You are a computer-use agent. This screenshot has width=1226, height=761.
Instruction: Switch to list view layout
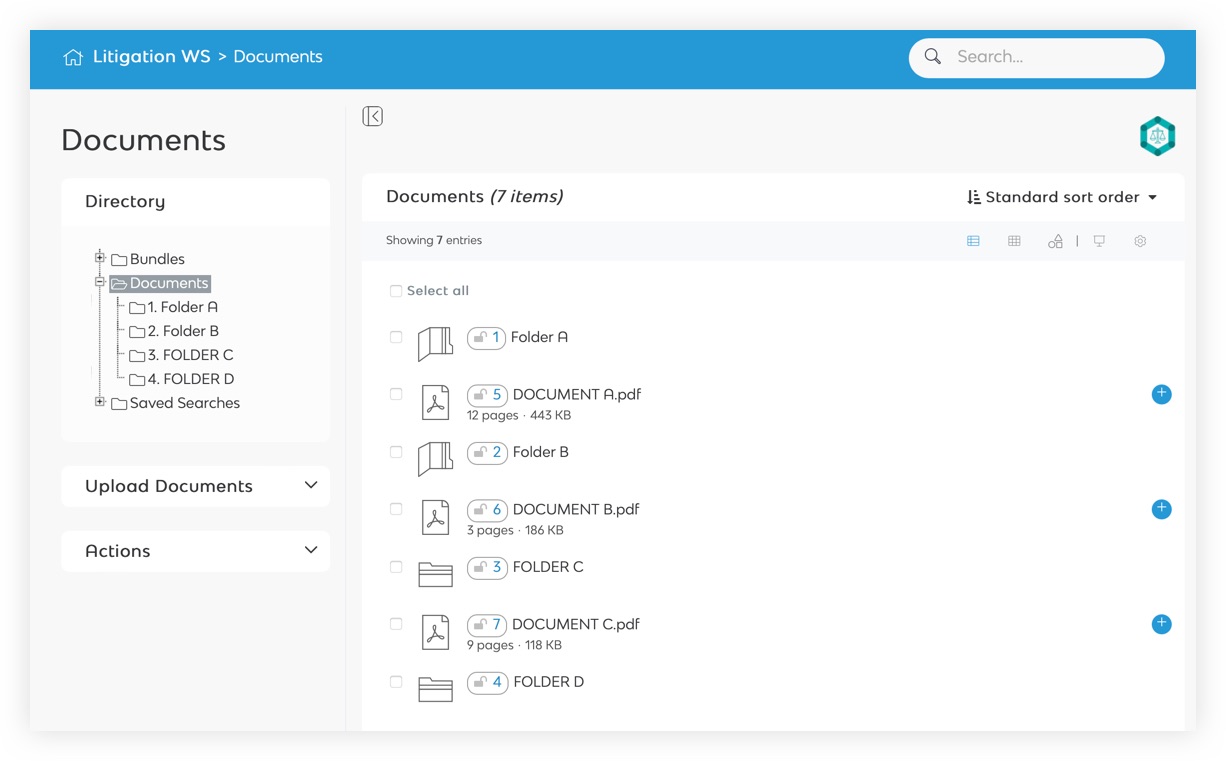coord(973,241)
